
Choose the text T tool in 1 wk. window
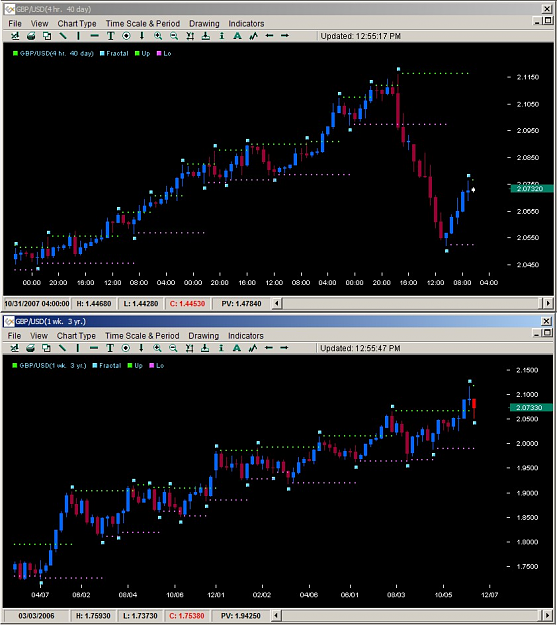[110, 348]
